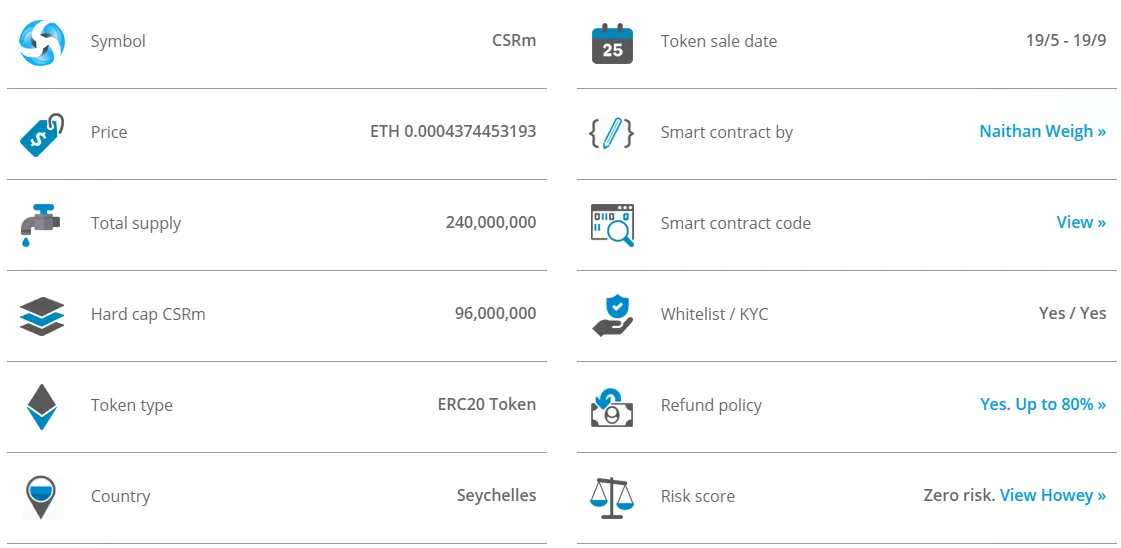Open the View Howey link
Image resolution: width=1121 pixels, height=548 pixels.
[x=1053, y=495]
